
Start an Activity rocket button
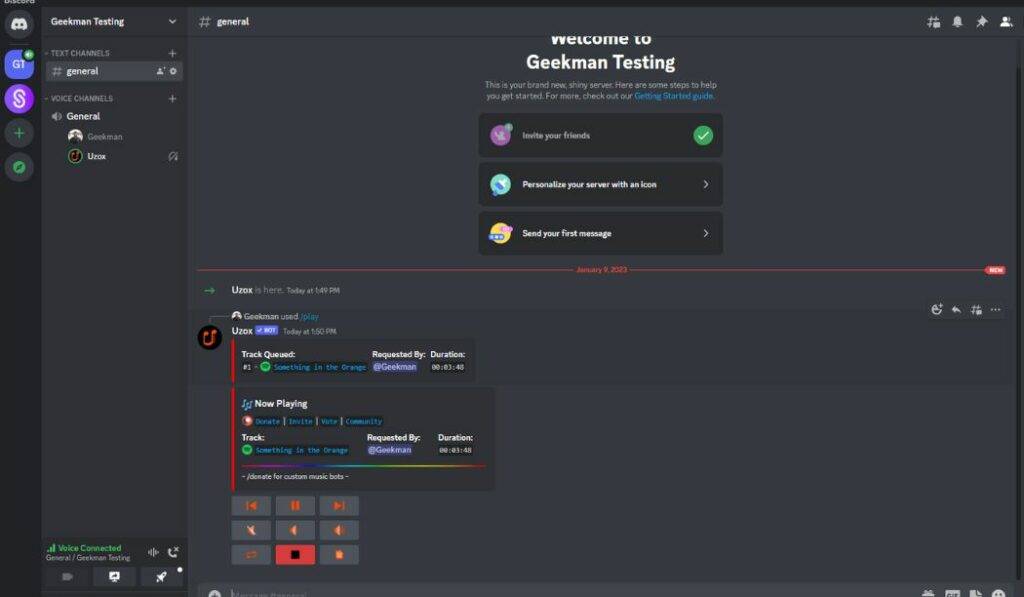(161, 577)
